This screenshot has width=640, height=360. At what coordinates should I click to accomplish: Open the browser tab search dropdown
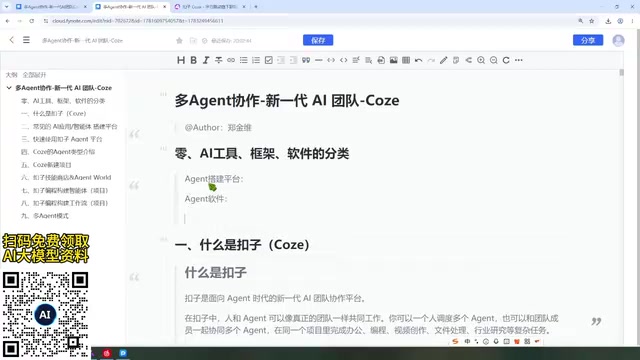pos(6,7)
